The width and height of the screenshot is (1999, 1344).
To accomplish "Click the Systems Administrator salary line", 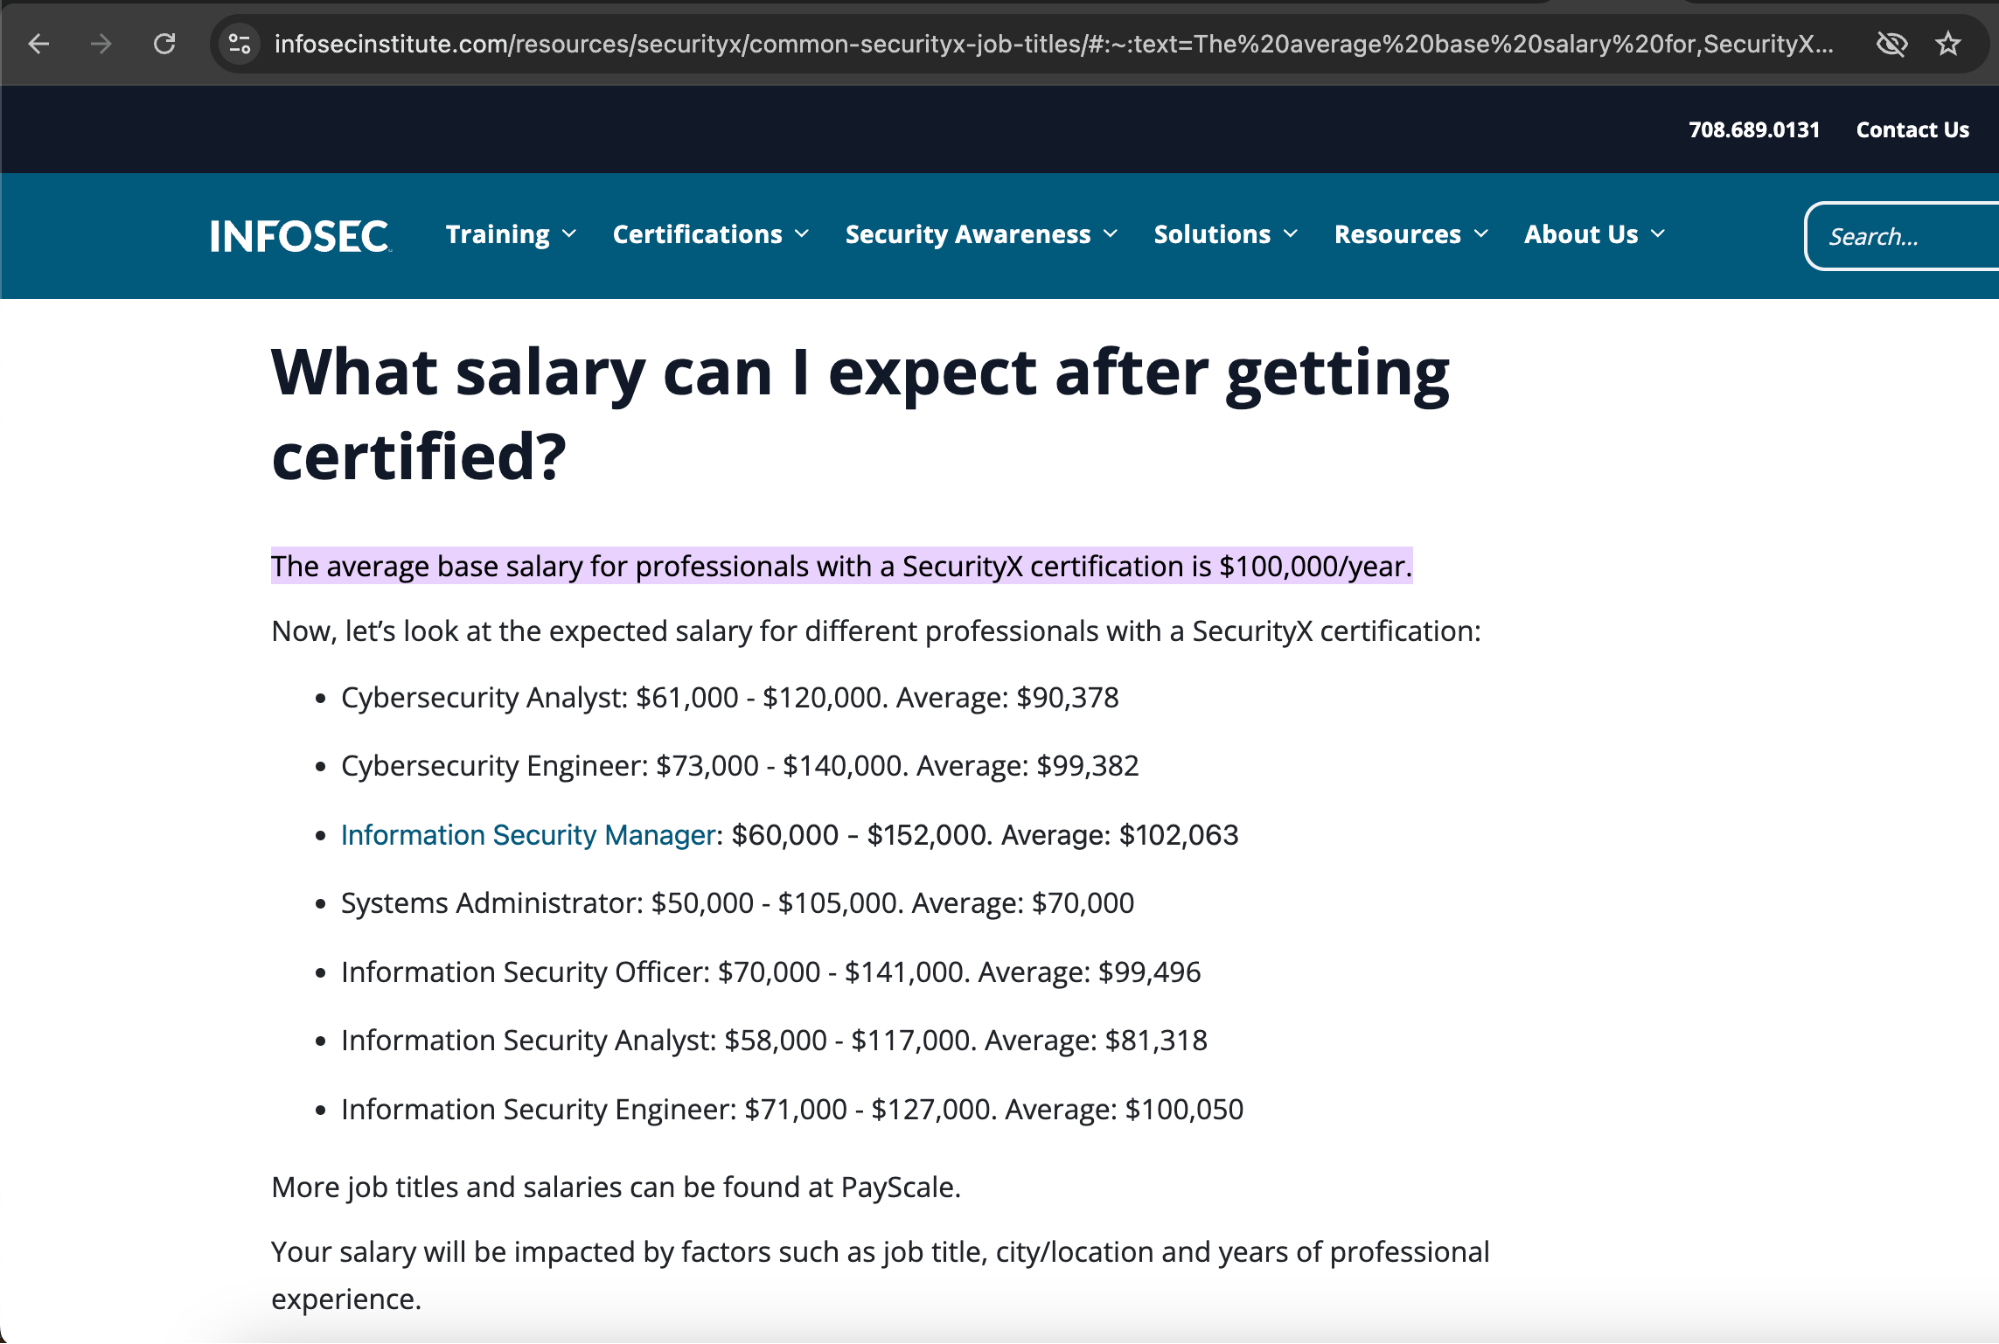I will (x=738, y=903).
